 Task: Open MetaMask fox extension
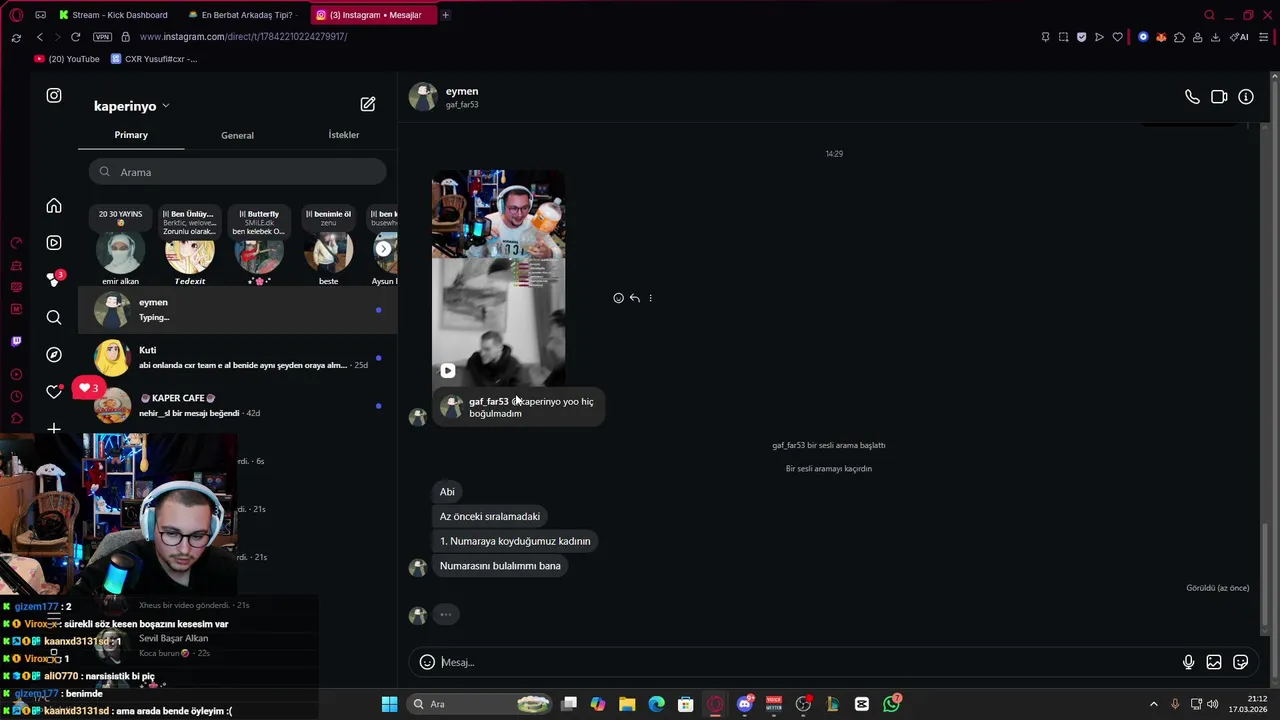coord(1161,37)
